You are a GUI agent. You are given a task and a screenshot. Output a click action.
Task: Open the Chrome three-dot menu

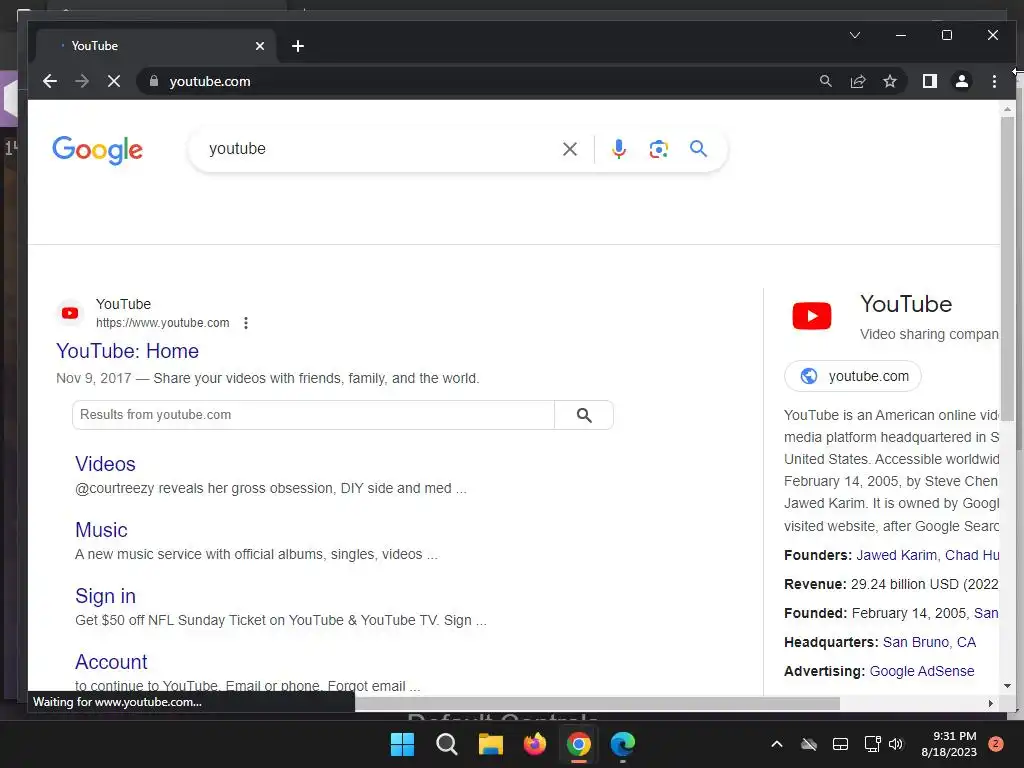pos(994,81)
